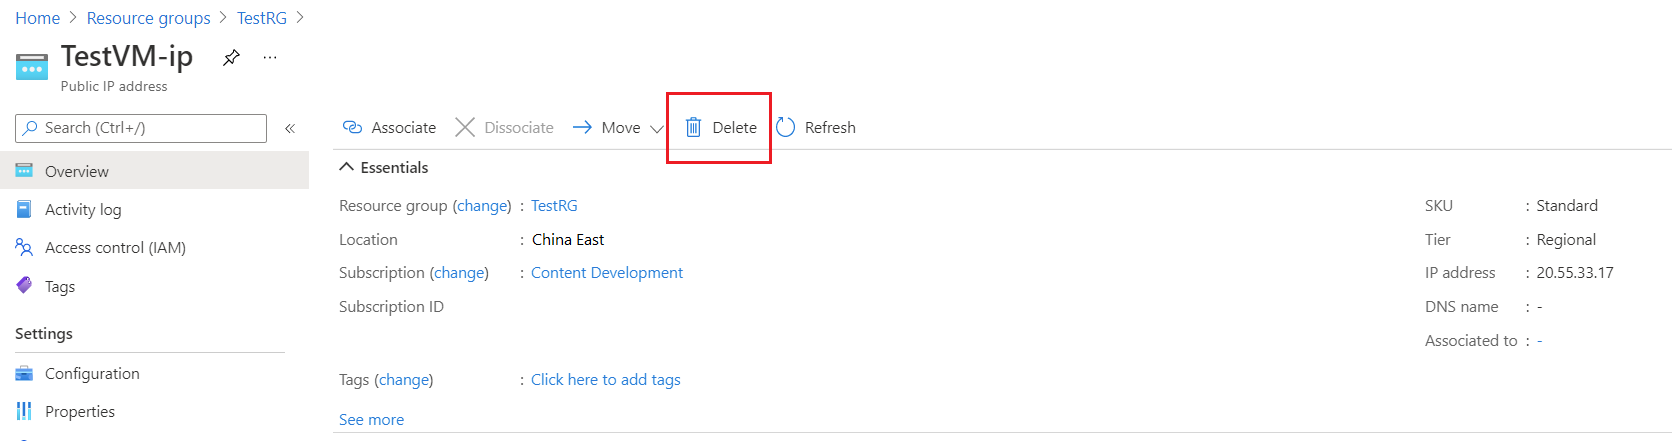Screen dimensions: 1672x441
Task: Open the ellipsis more options menu
Action: point(270,57)
